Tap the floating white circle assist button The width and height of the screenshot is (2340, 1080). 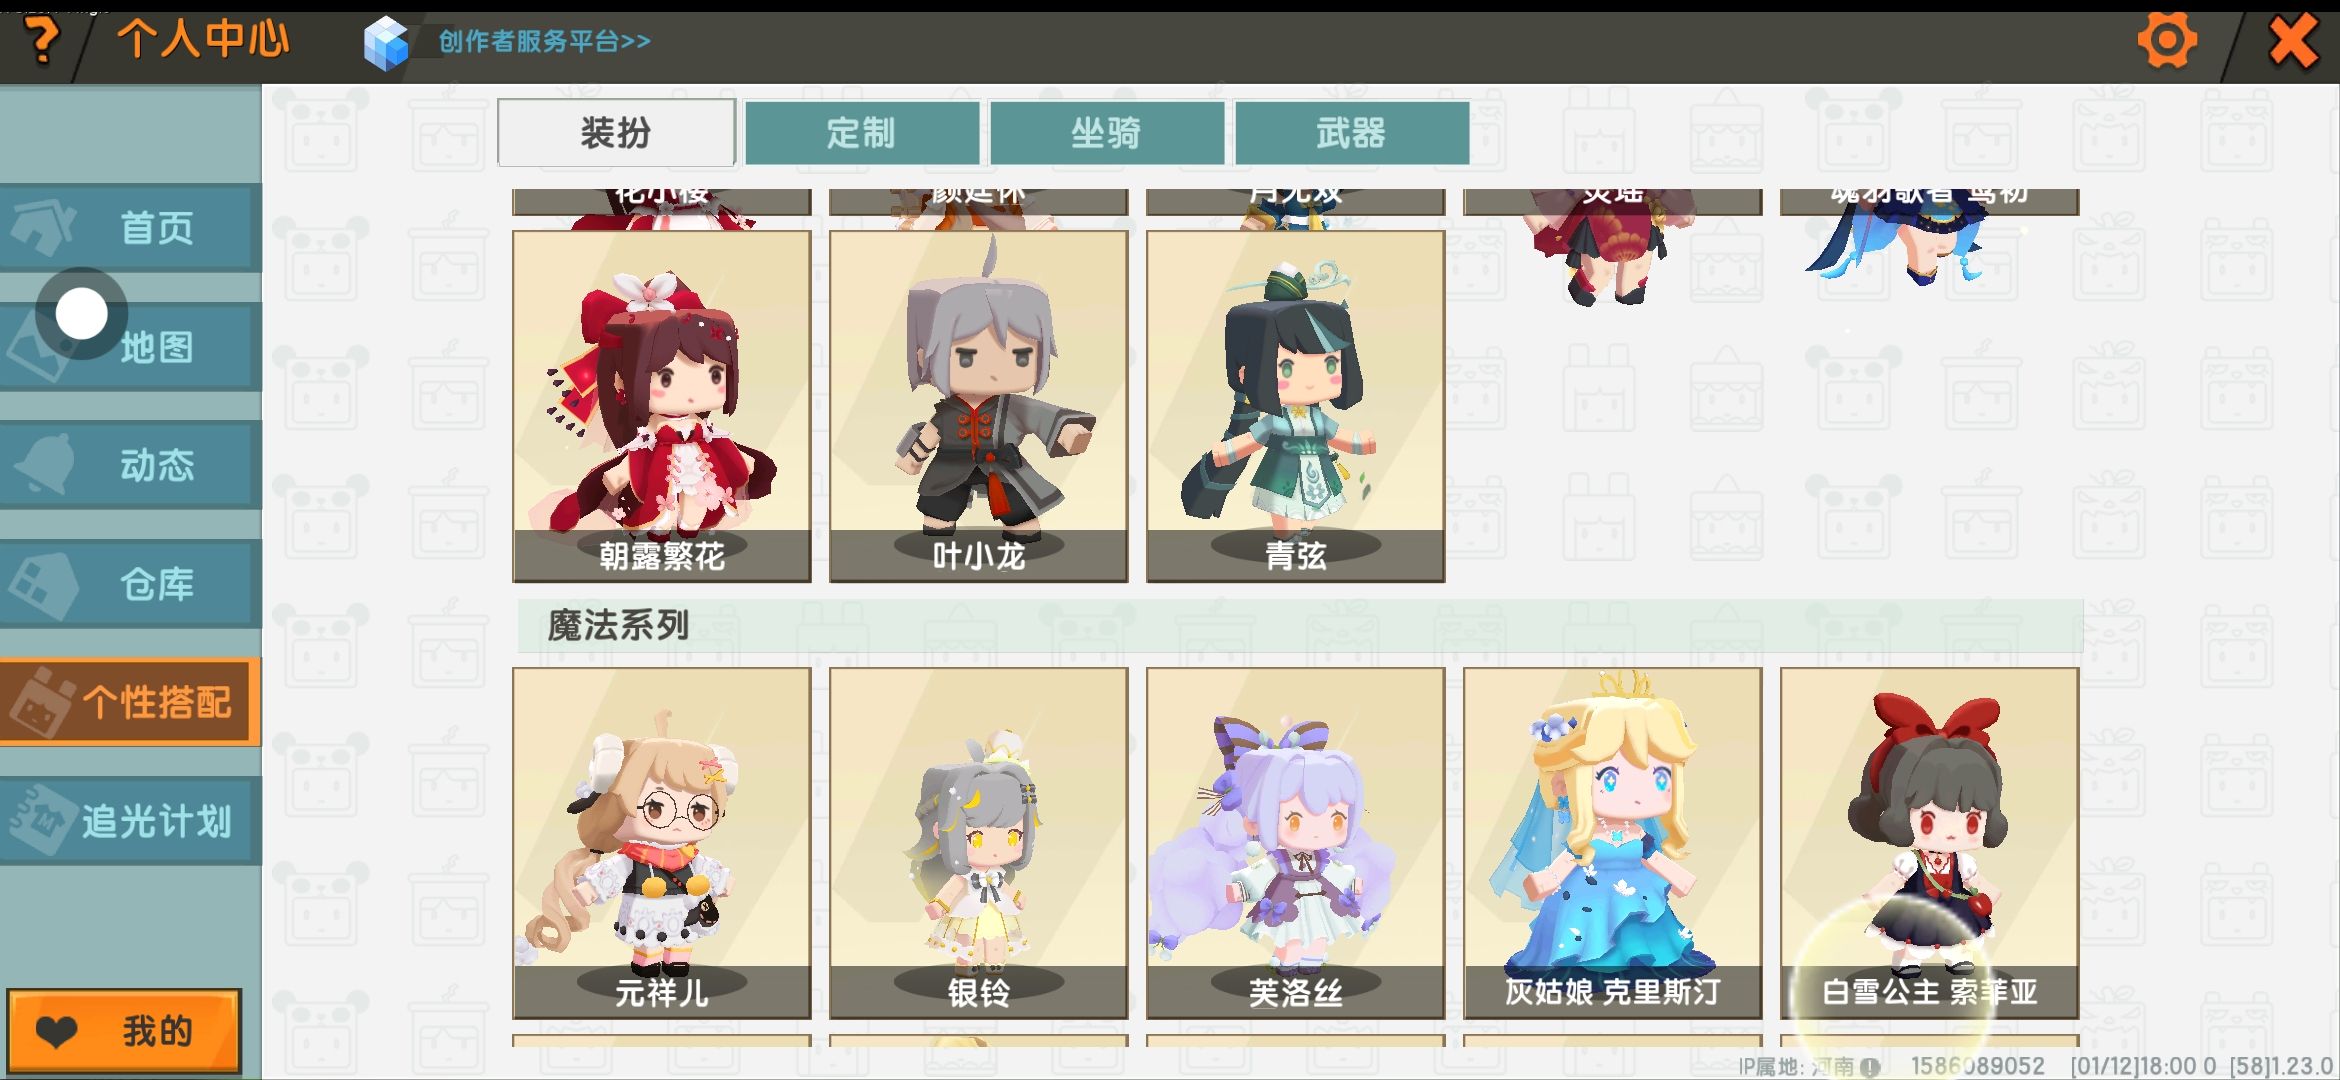81,314
